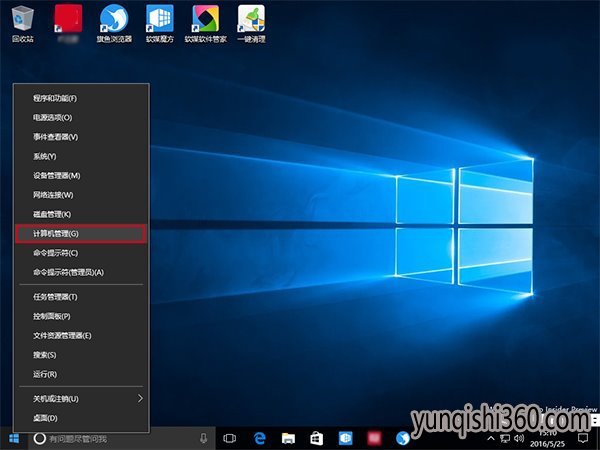The width and height of the screenshot is (600, 450).
Task: Choose 文件资源管理器(E) in the menu
Action: click(81, 336)
